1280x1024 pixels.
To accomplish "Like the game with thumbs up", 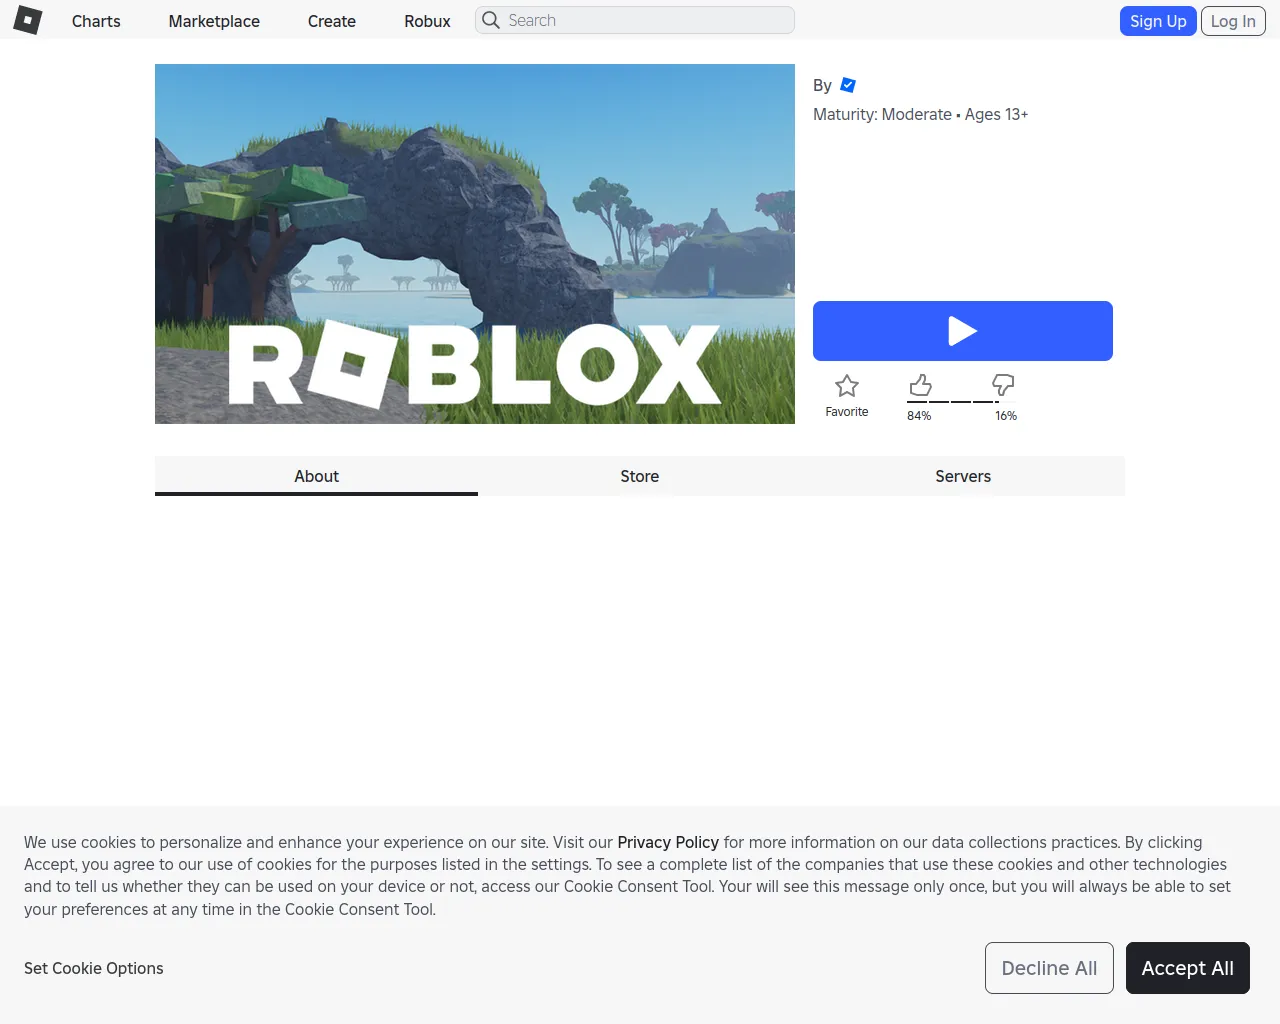I will coord(920,385).
